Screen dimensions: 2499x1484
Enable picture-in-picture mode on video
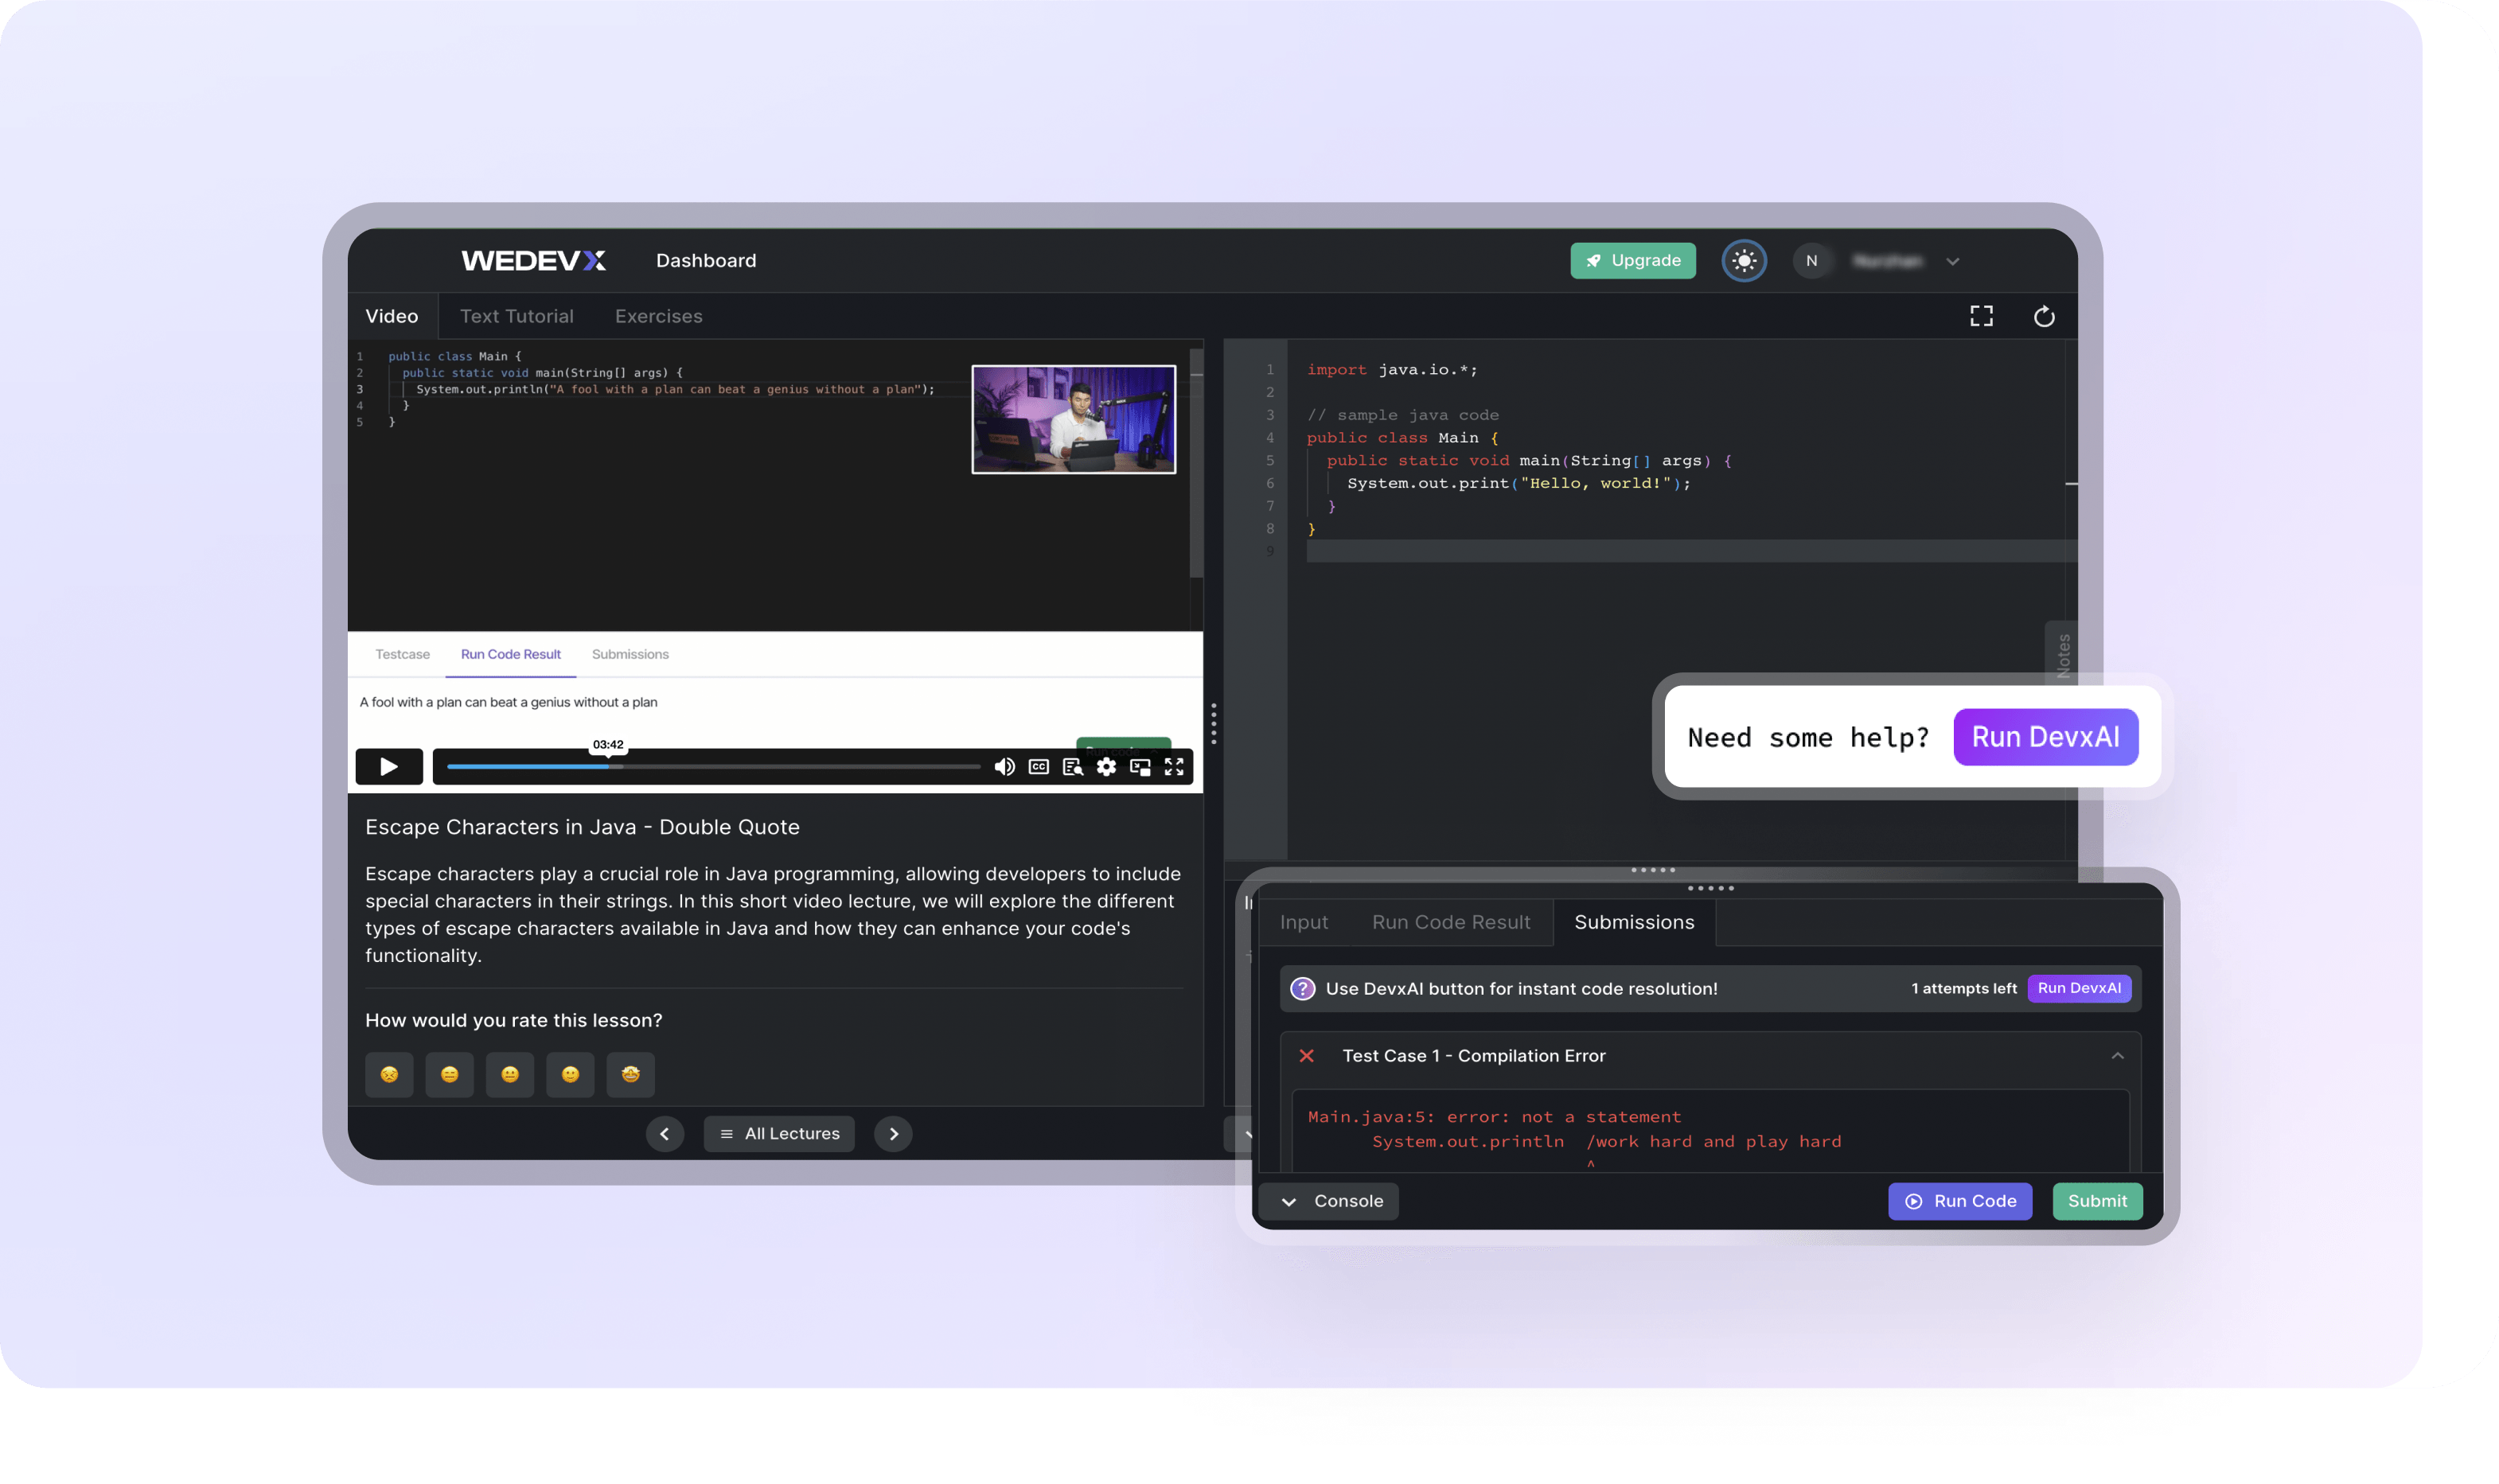1140,767
